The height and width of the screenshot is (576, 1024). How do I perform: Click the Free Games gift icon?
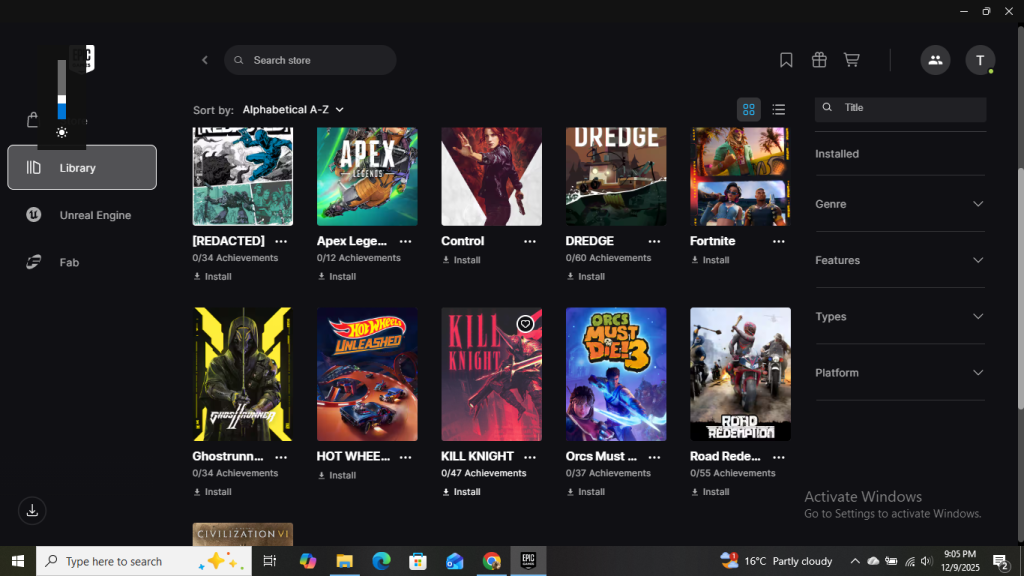(x=819, y=60)
